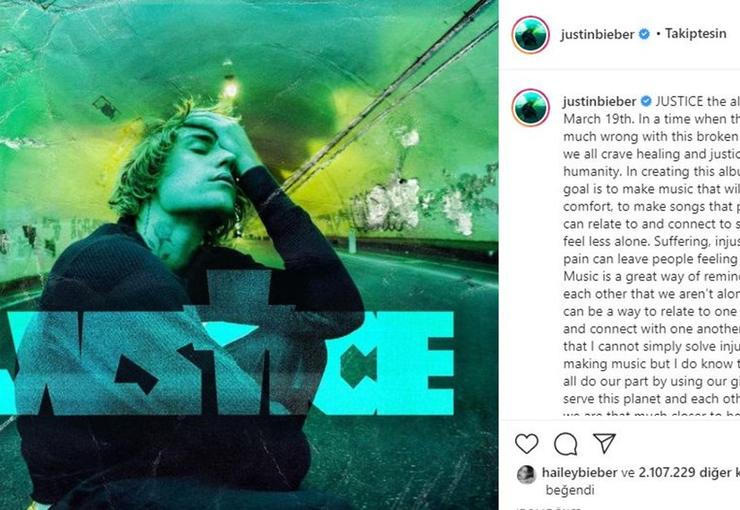The image size is (740, 510).
Task: Share the post using the paper plane icon
Action: pos(605,443)
